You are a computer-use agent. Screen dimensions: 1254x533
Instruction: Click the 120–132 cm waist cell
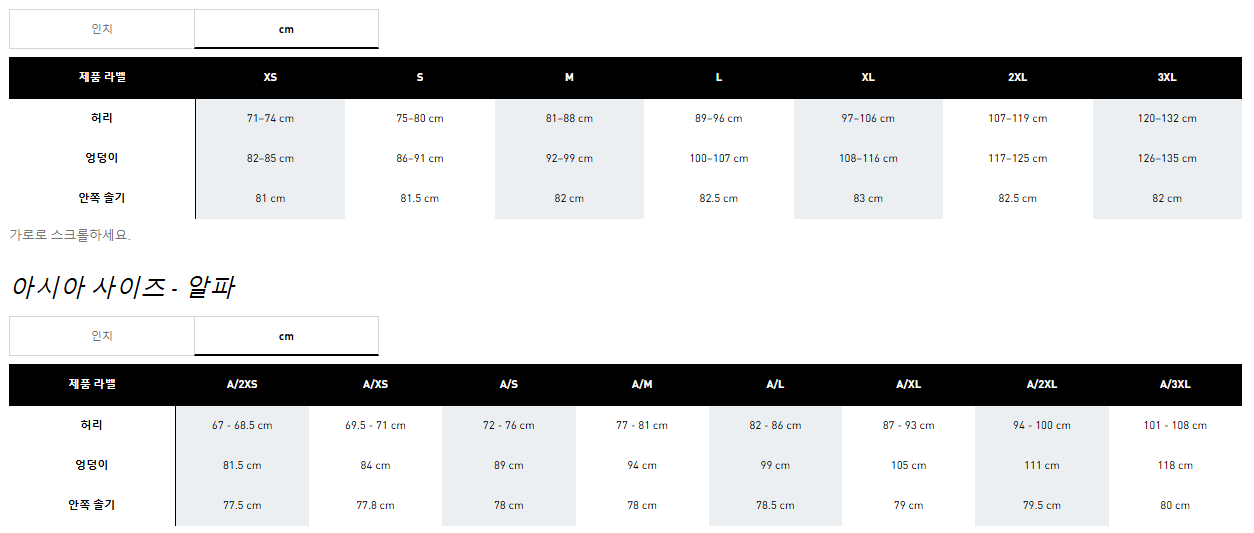click(x=1166, y=118)
